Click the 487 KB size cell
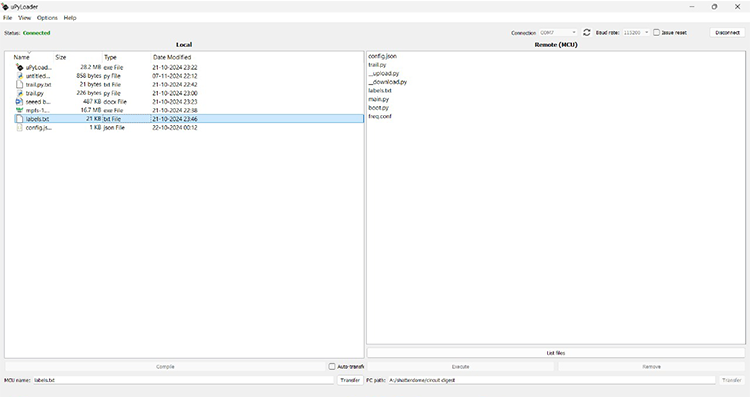750x397 pixels. (92, 102)
